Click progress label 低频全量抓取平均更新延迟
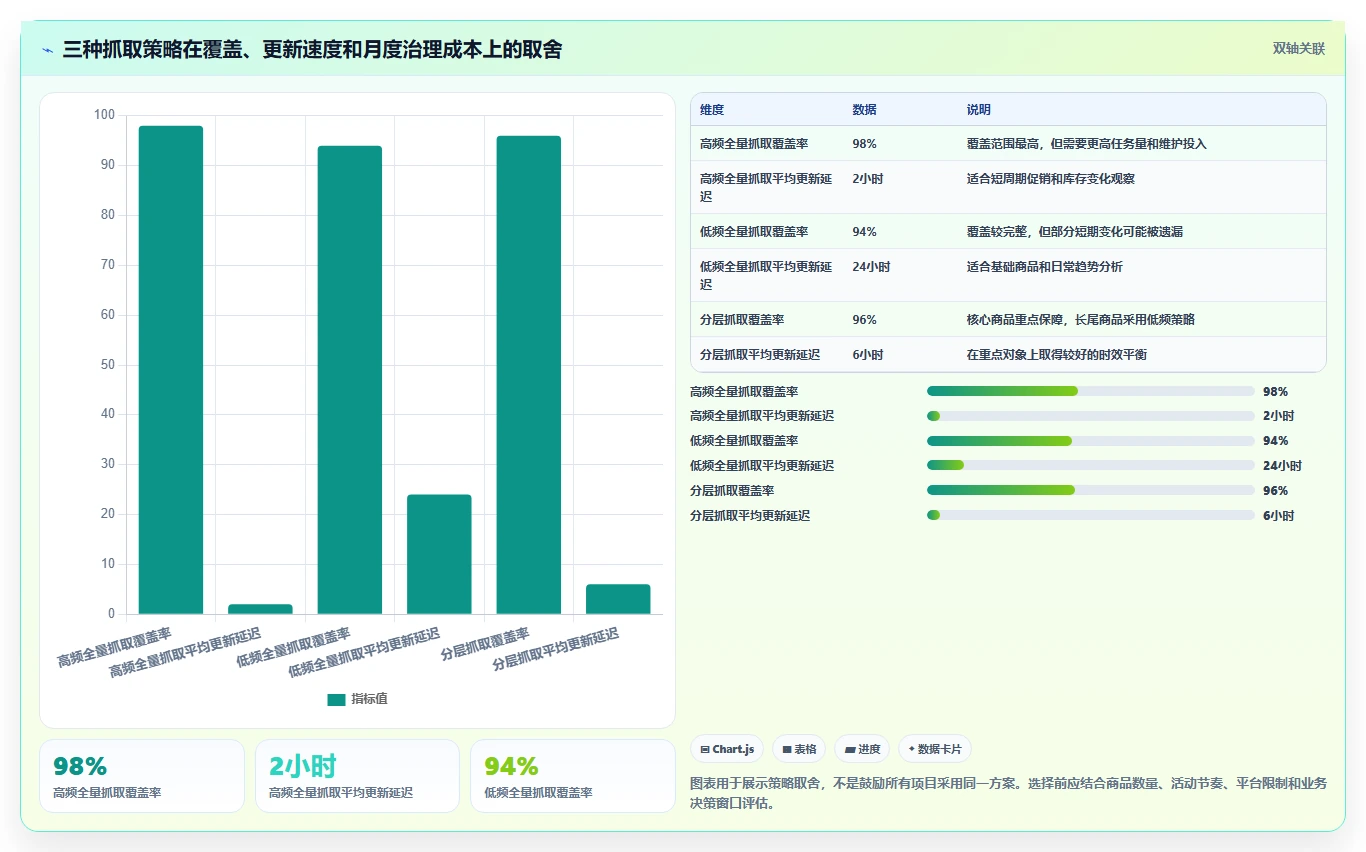This screenshot has height=852, width=1366. (762, 465)
